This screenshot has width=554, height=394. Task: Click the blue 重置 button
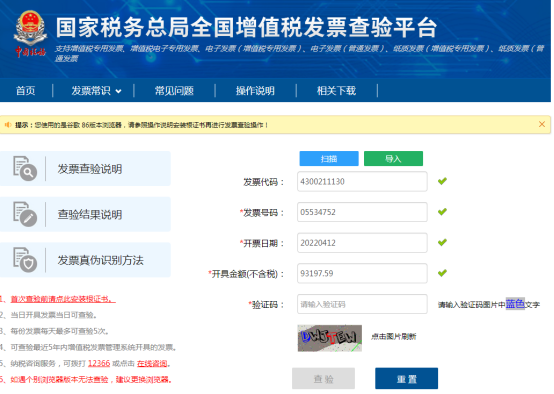[x=406, y=378]
